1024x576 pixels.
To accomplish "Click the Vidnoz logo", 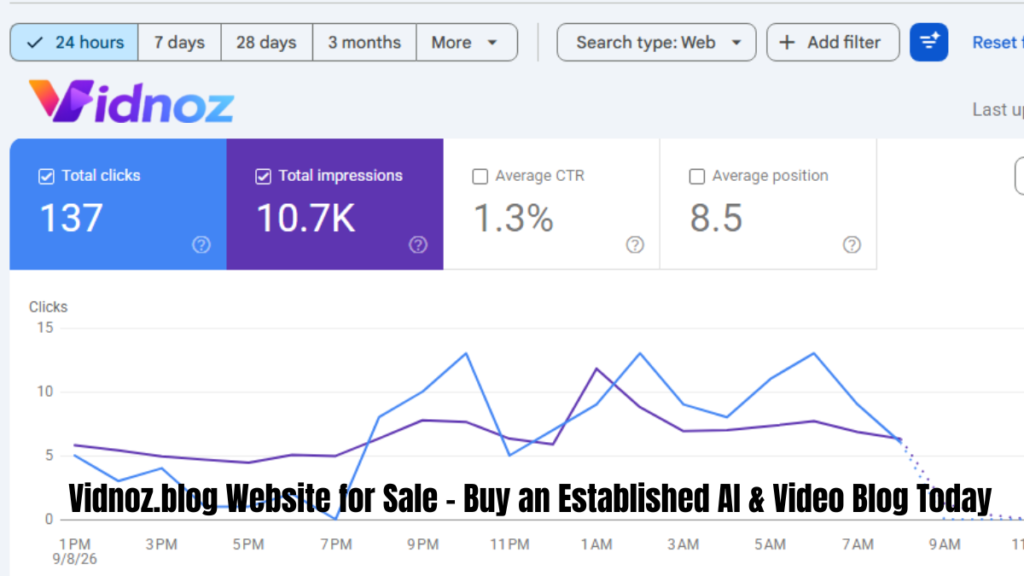I will click(x=131, y=101).
